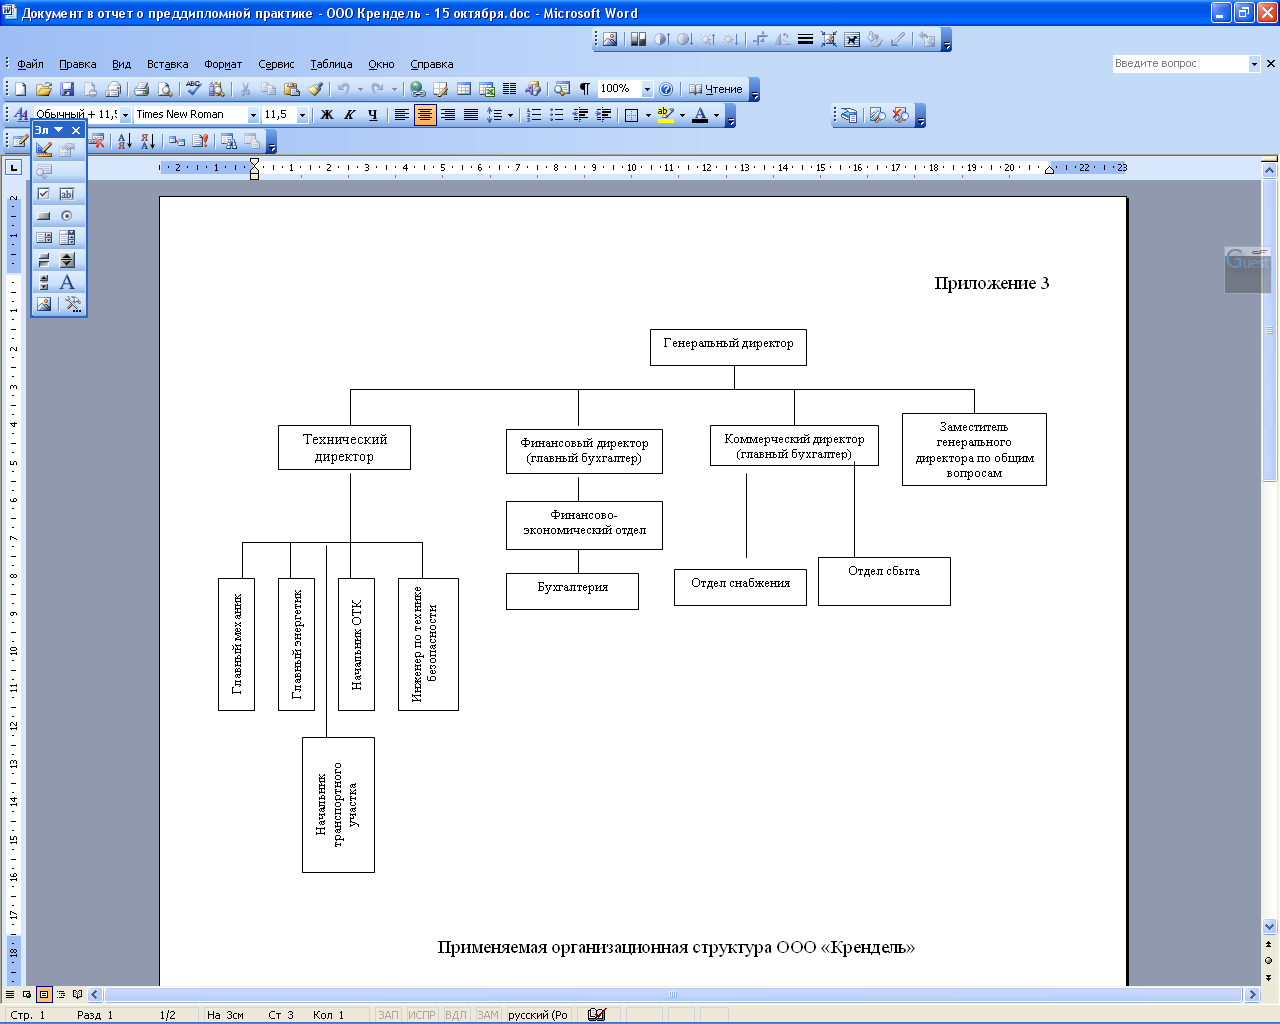Click the text wrapping button
The image size is (1280, 1024).
pyautogui.click(x=852, y=39)
